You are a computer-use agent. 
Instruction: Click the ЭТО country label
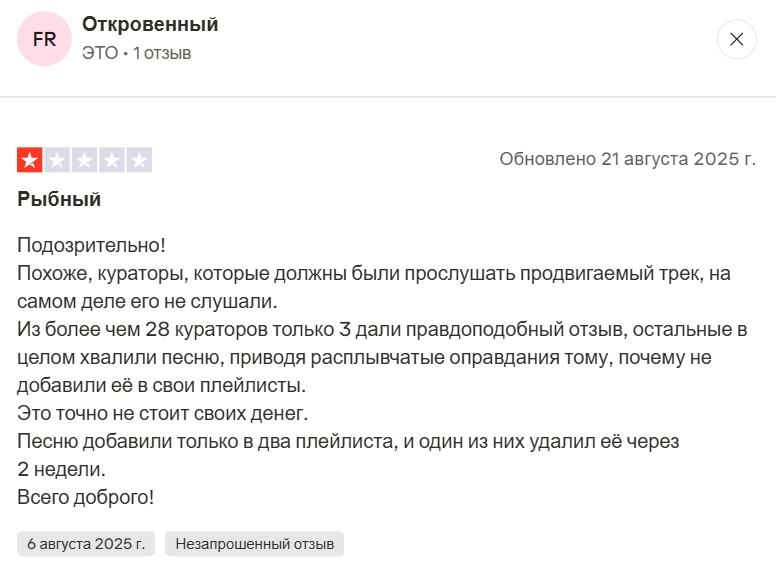[x=99, y=53]
